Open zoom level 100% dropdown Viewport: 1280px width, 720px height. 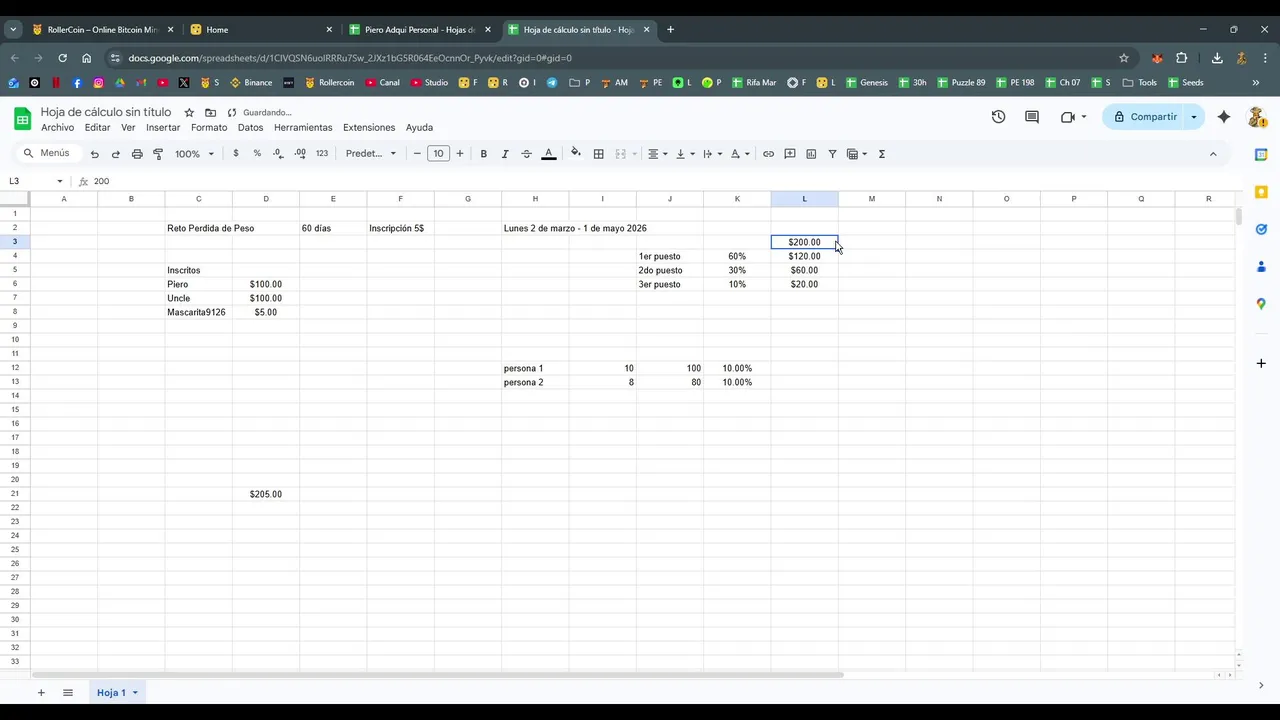[x=194, y=154]
